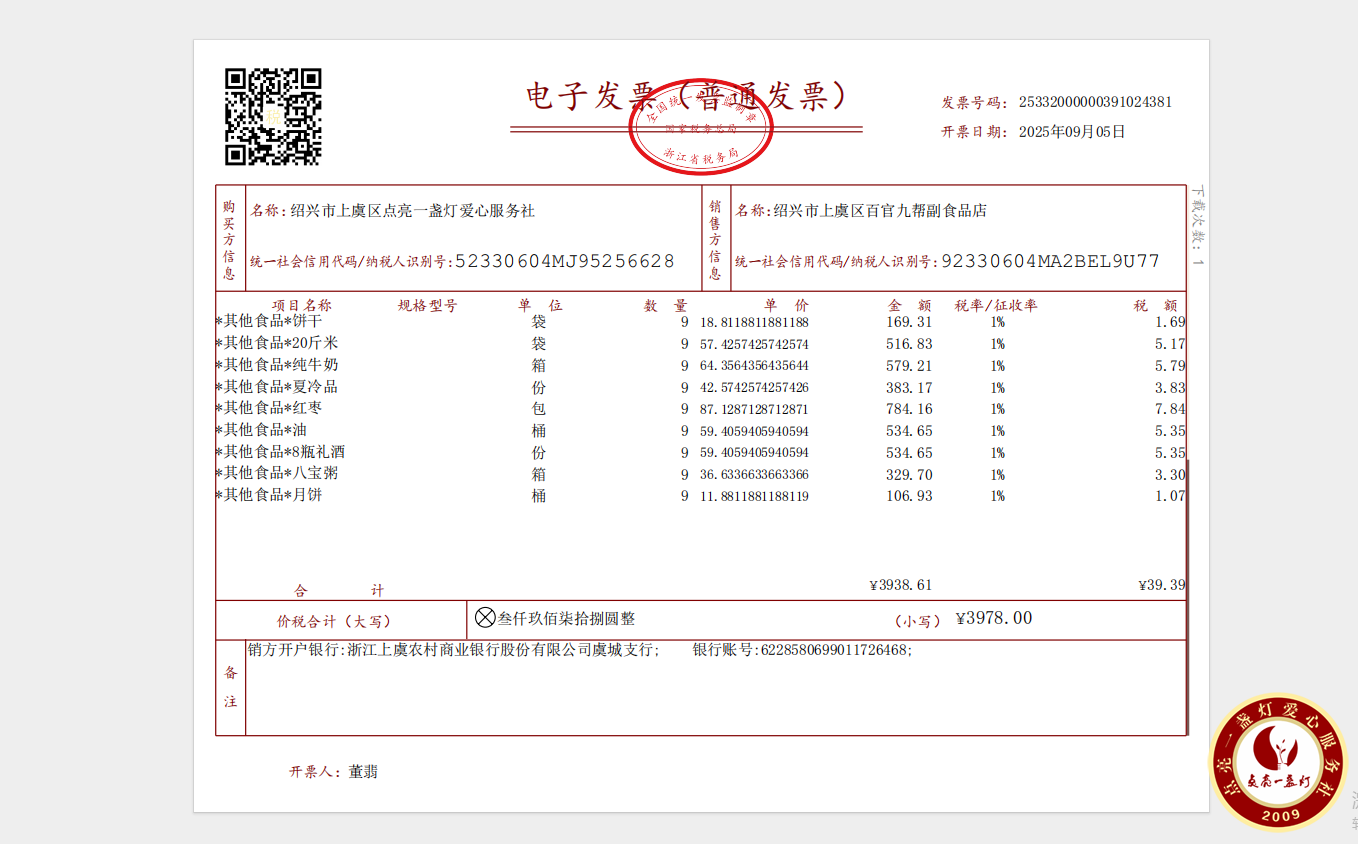
Task: Click unit price 18.8118811881188
Action: coord(754,322)
